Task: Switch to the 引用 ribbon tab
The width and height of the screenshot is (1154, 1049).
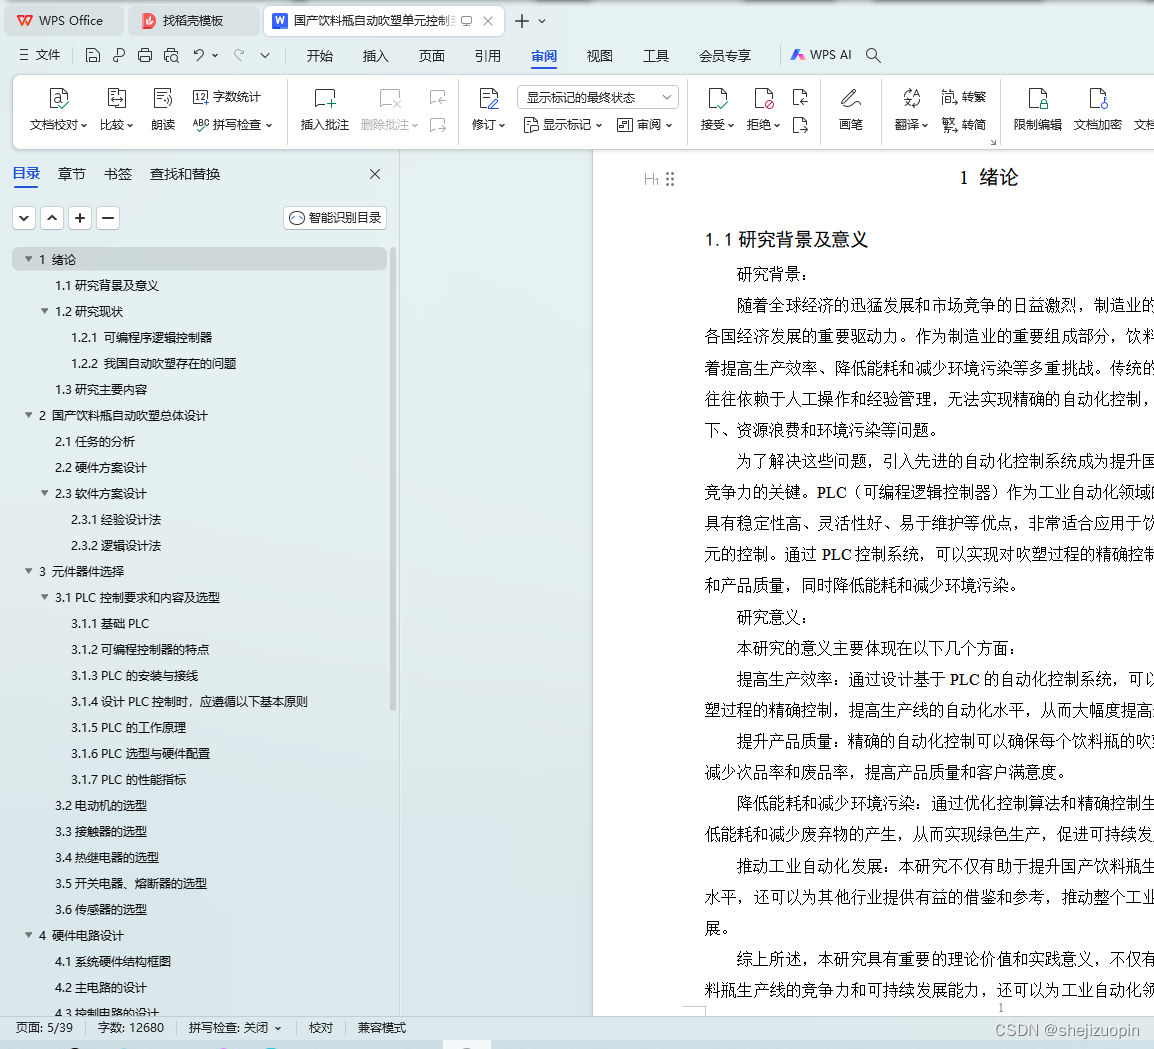Action: point(487,56)
